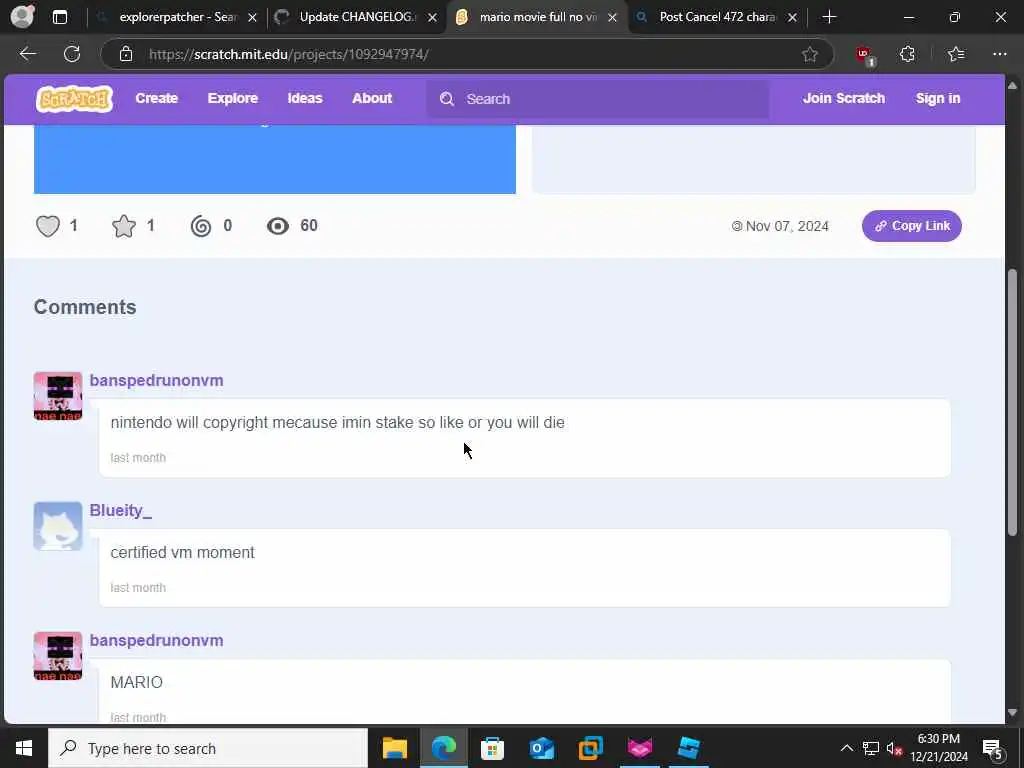The image size is (1024, 768).
Task: Open the Roblox Studio taskbar icon
Action: point(689,748)
